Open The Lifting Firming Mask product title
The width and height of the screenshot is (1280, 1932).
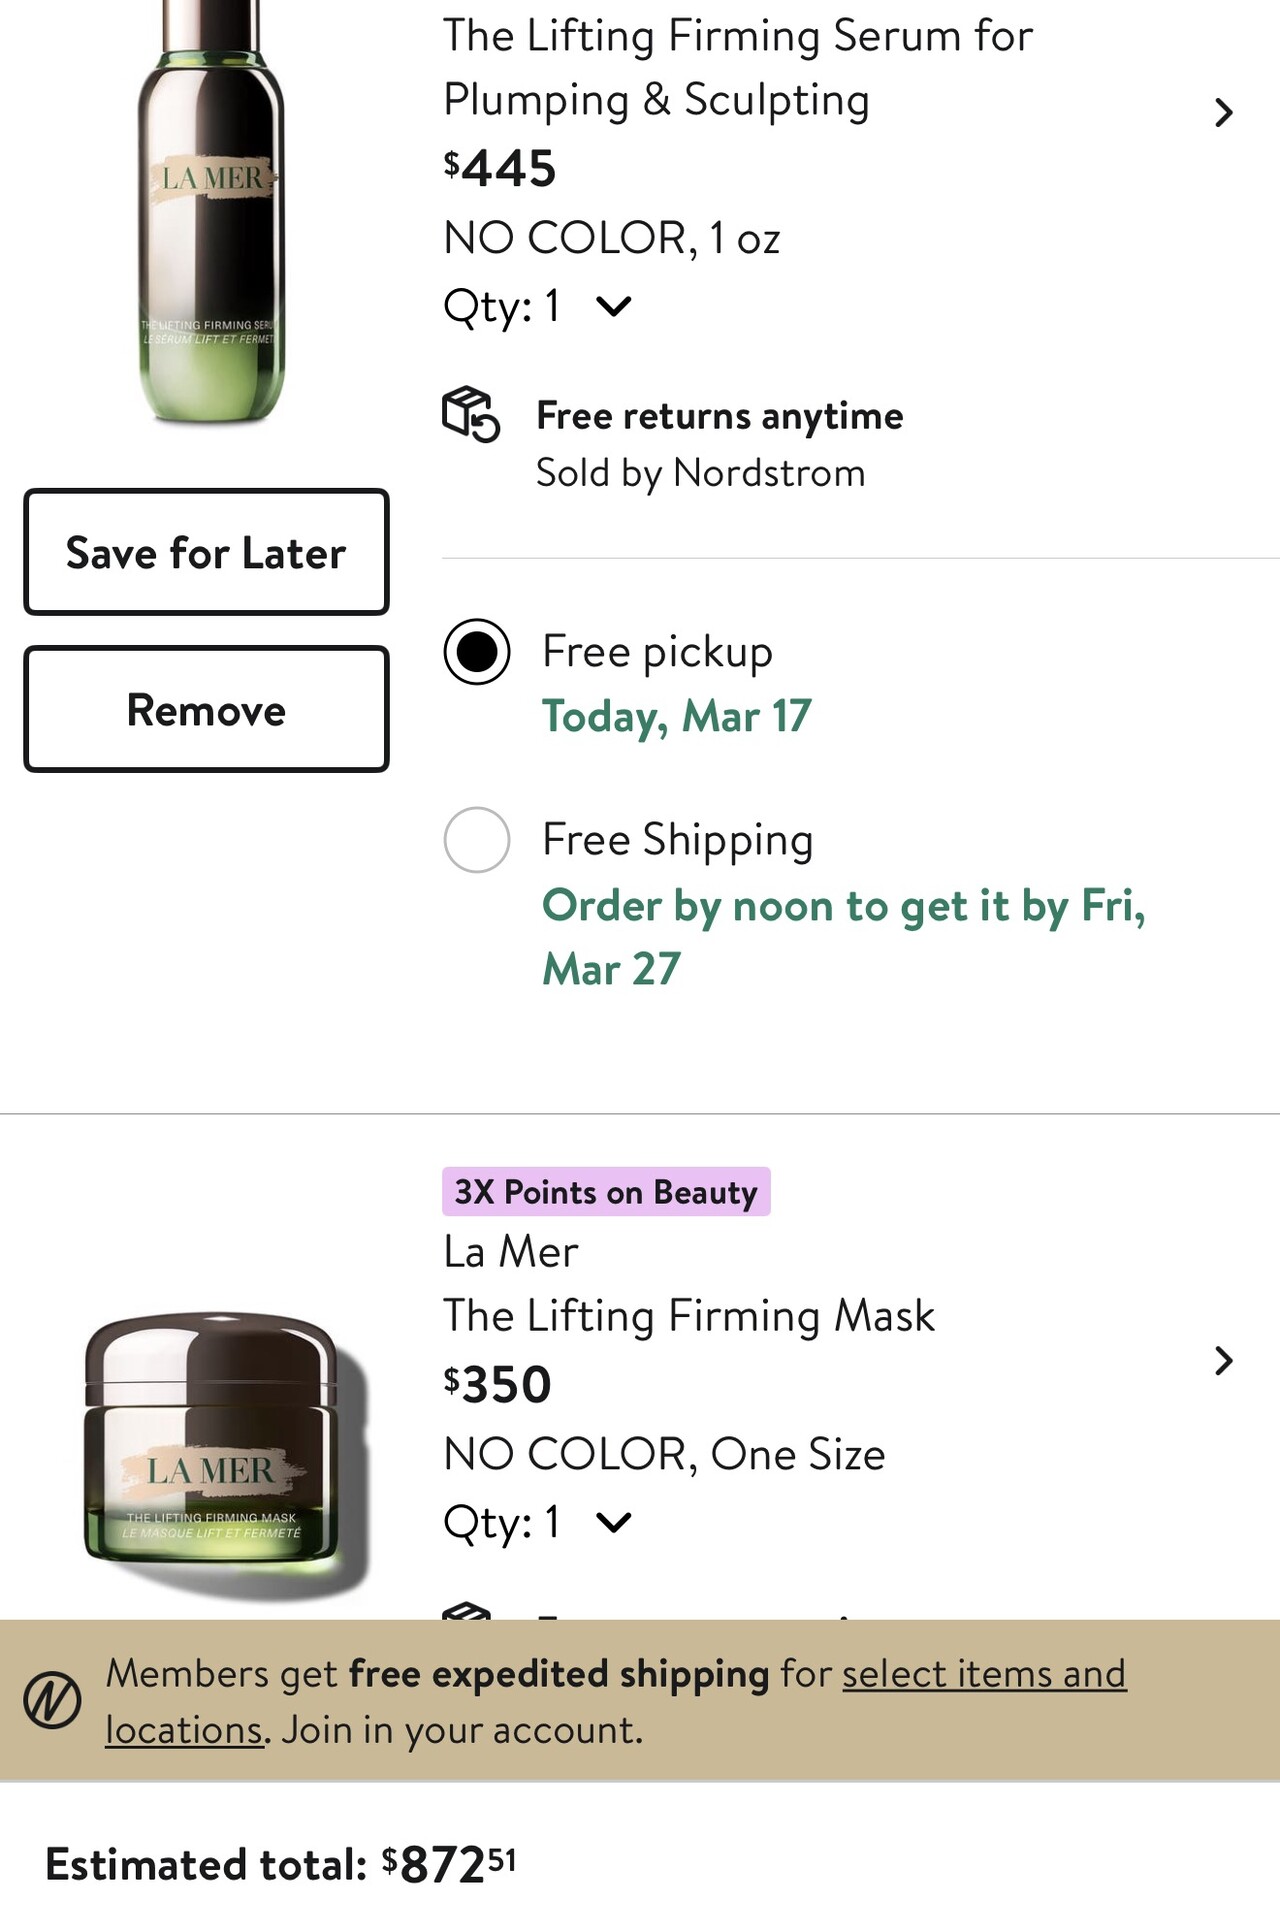(689, 1316)
